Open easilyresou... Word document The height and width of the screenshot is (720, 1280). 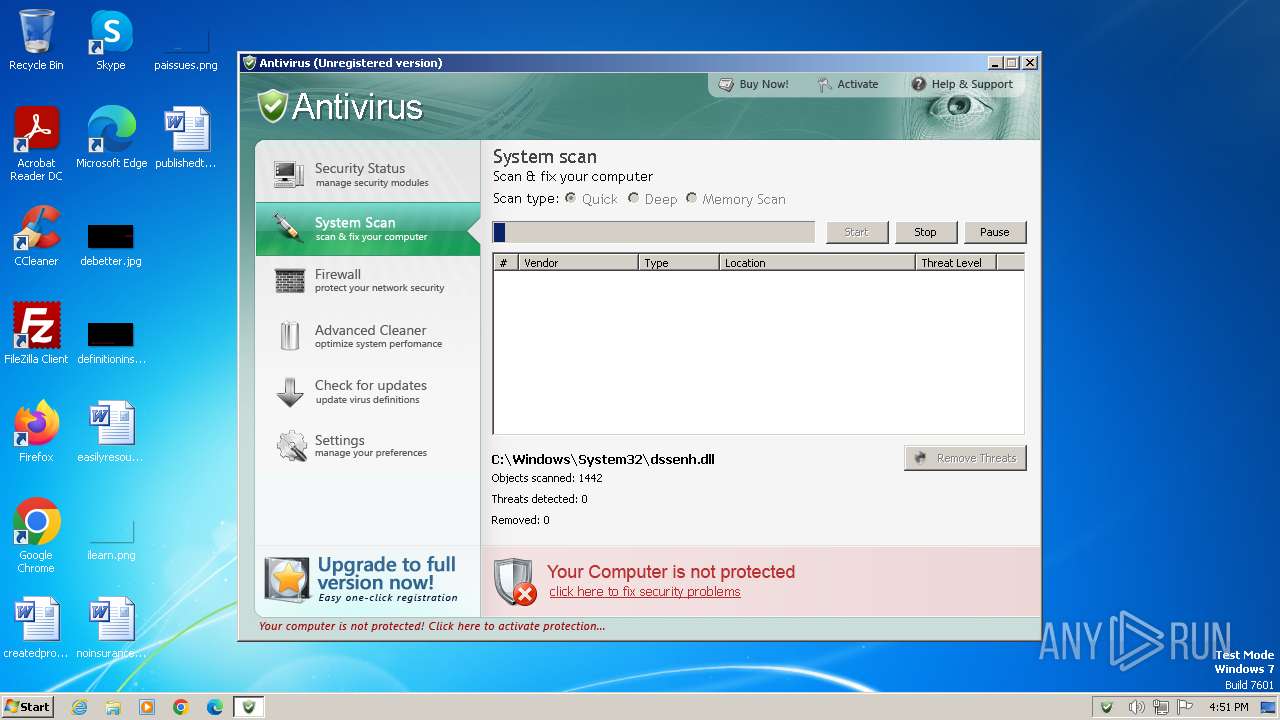[111, 432]
